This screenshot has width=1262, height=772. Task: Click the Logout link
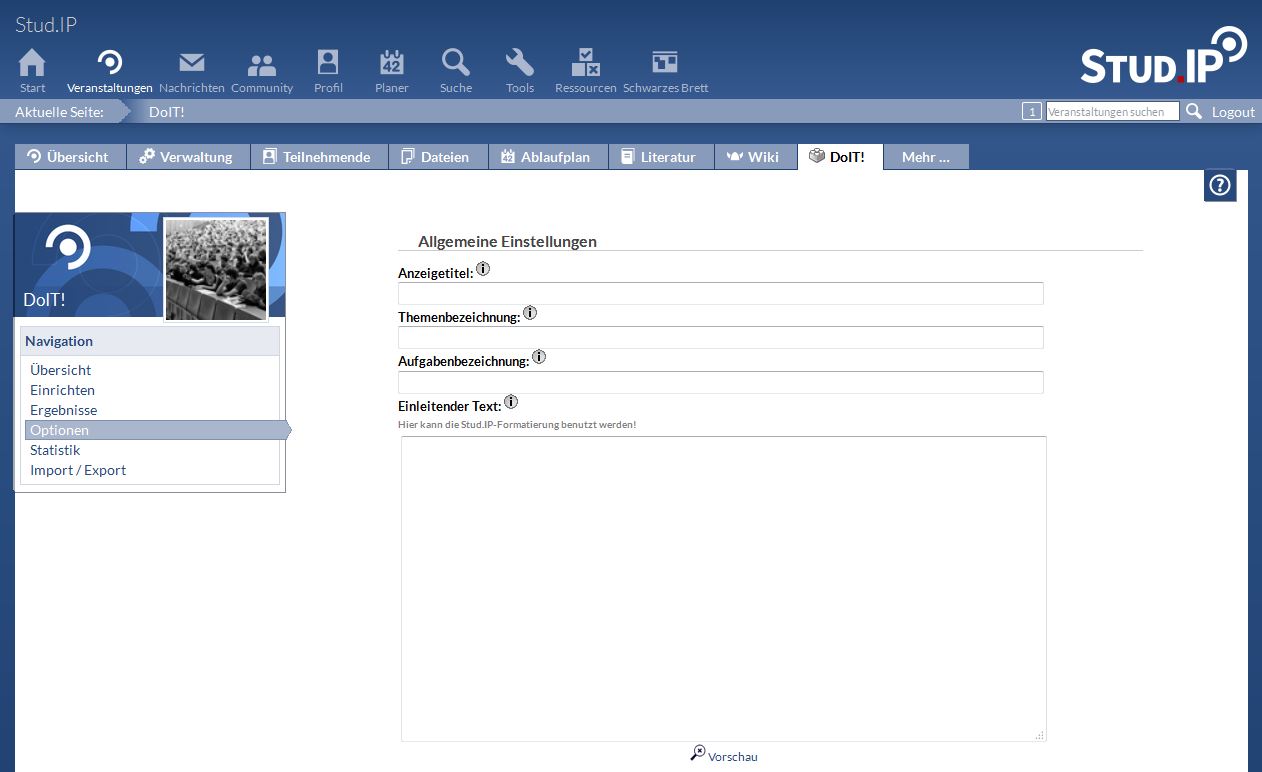(1233, 112)
